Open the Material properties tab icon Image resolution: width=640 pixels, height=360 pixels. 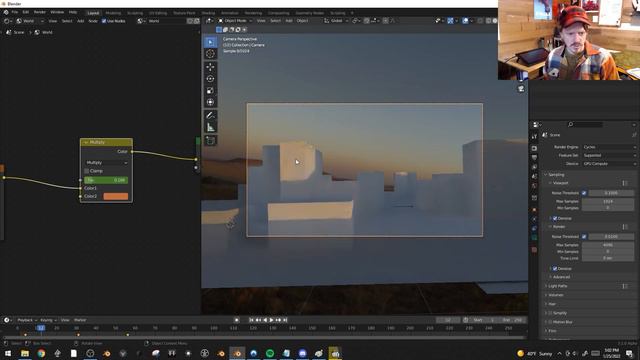(534, 249)
